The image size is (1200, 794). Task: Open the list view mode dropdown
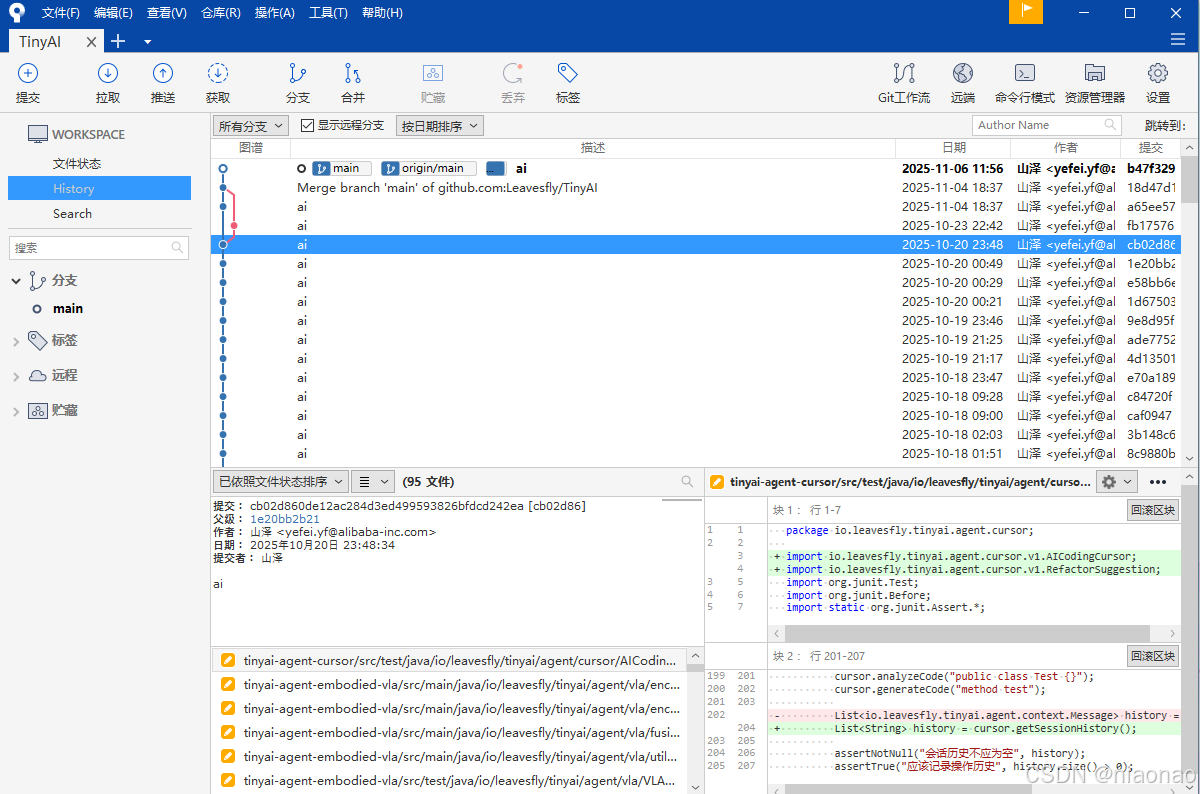click(374, 481)
